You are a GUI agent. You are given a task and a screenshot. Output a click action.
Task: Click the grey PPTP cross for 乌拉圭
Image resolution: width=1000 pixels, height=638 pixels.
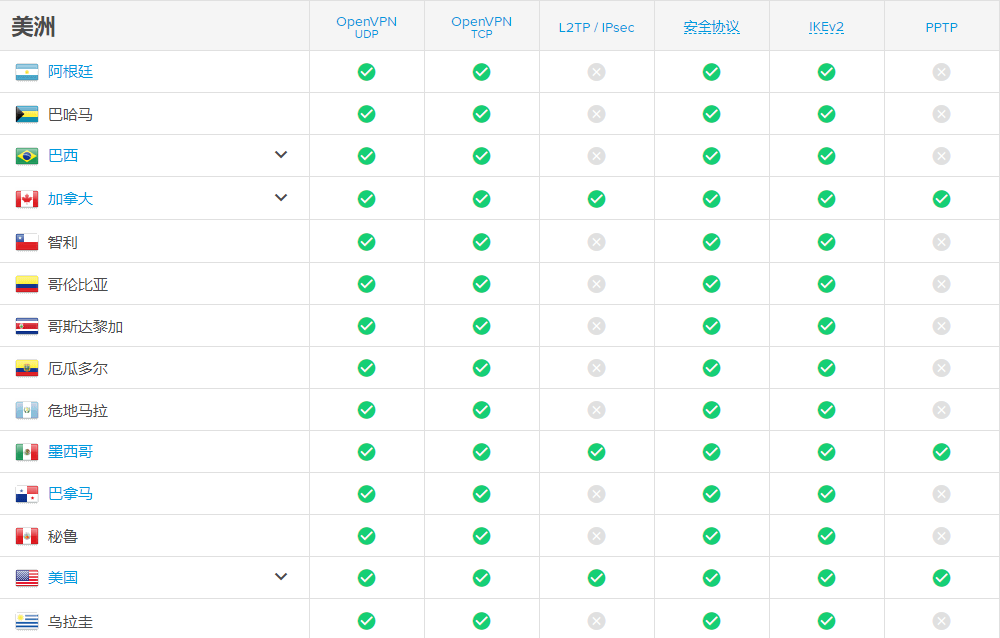click(x=941, y=621)
